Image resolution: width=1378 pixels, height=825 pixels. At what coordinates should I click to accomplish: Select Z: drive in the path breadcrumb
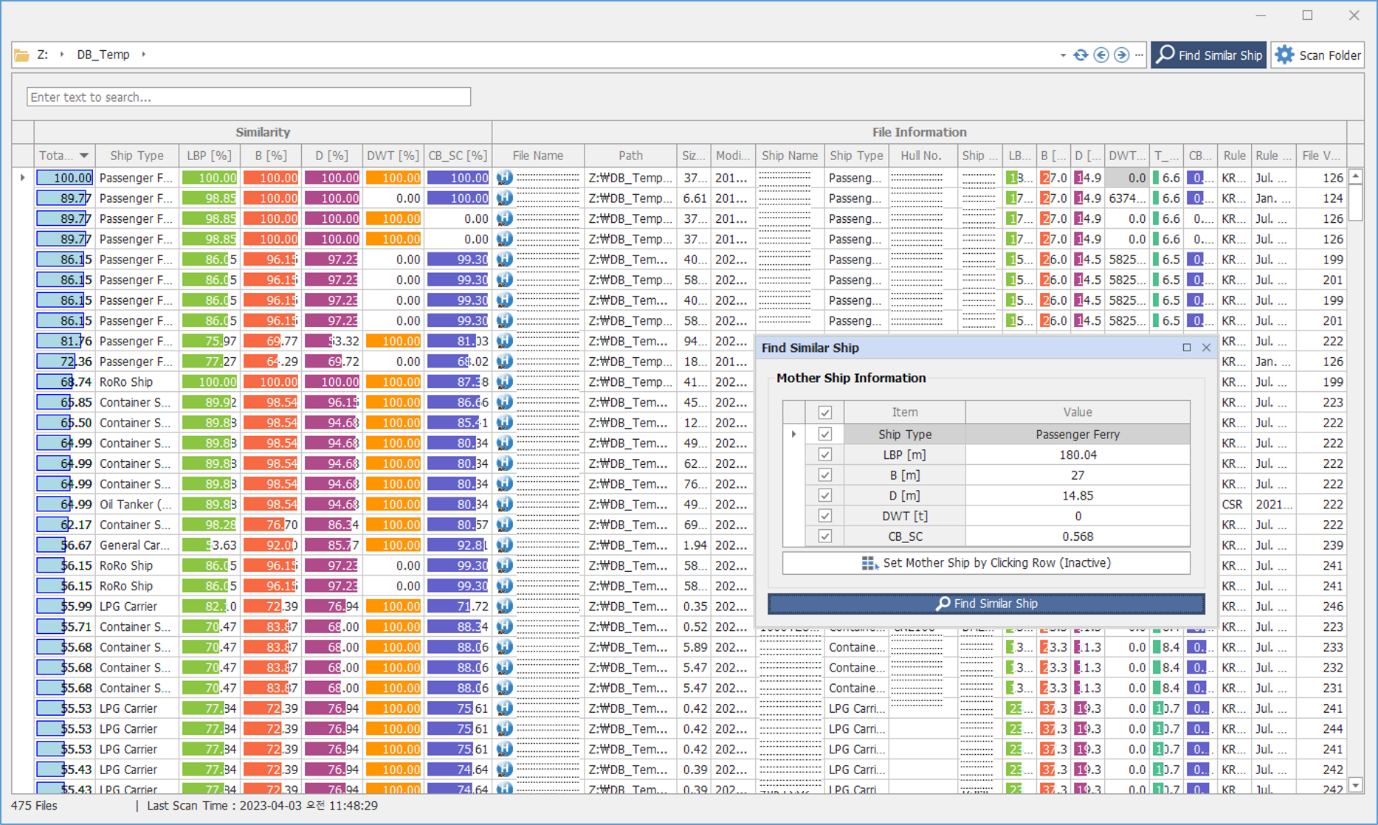pos(43,55)
